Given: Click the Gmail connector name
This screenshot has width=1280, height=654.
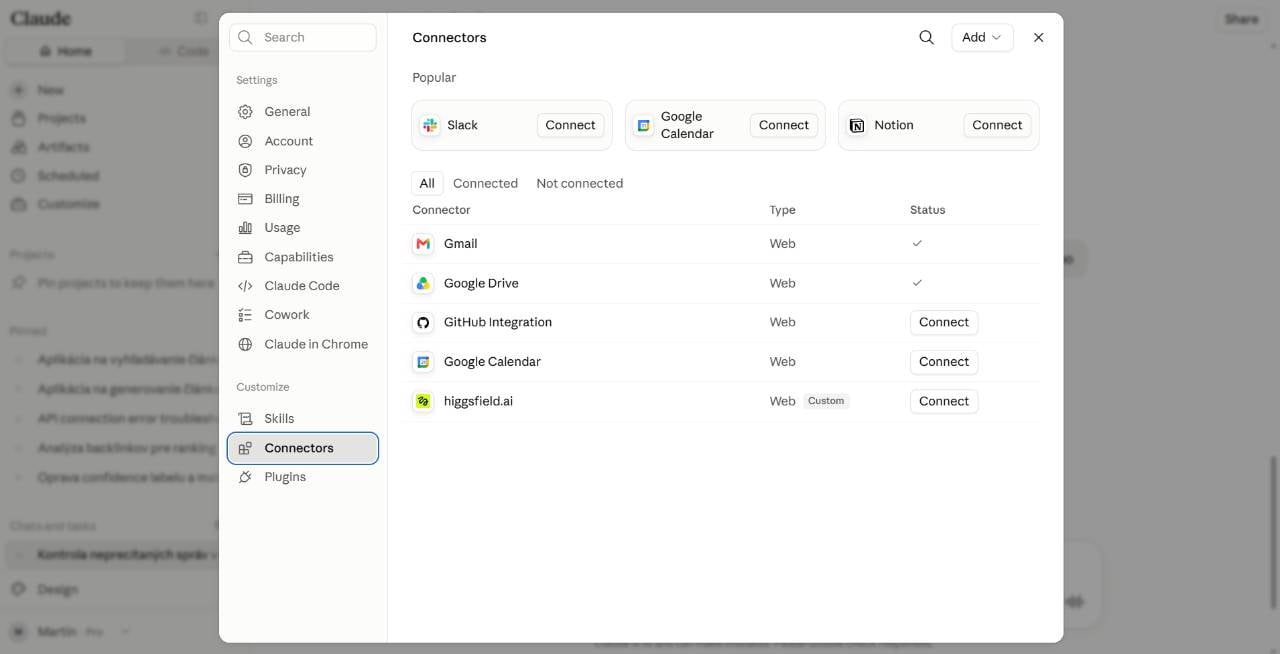Looking at the screenshot, I should pyautogui.click(x=460, y=244).
